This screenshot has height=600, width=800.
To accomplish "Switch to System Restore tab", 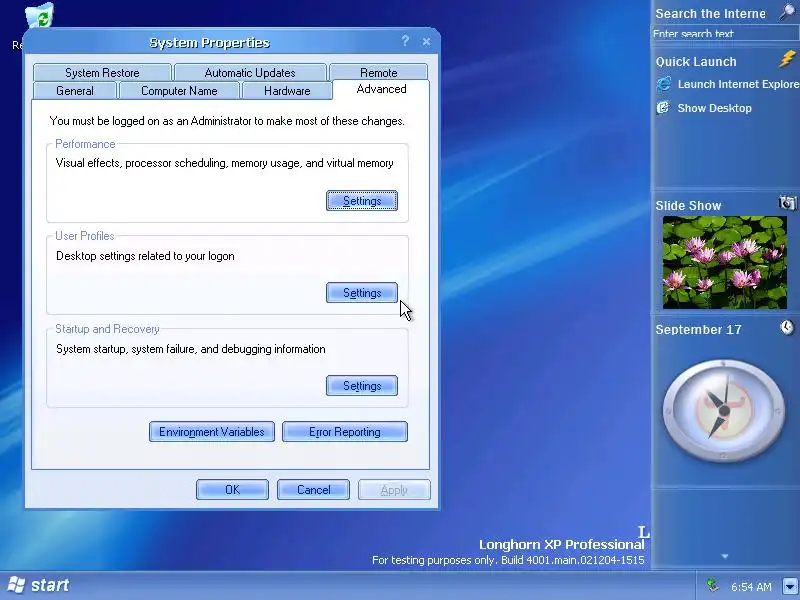I will click(x=102, y=72).
